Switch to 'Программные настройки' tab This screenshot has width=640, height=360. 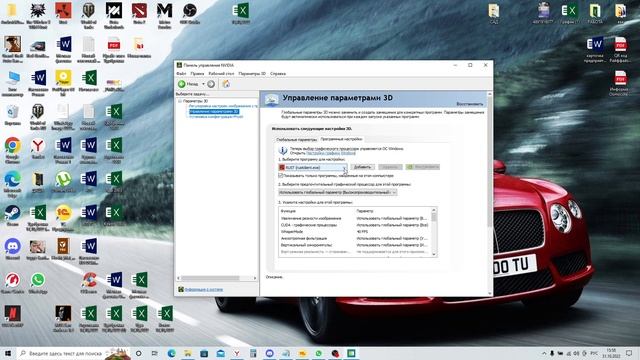click(x=342, y=139)
